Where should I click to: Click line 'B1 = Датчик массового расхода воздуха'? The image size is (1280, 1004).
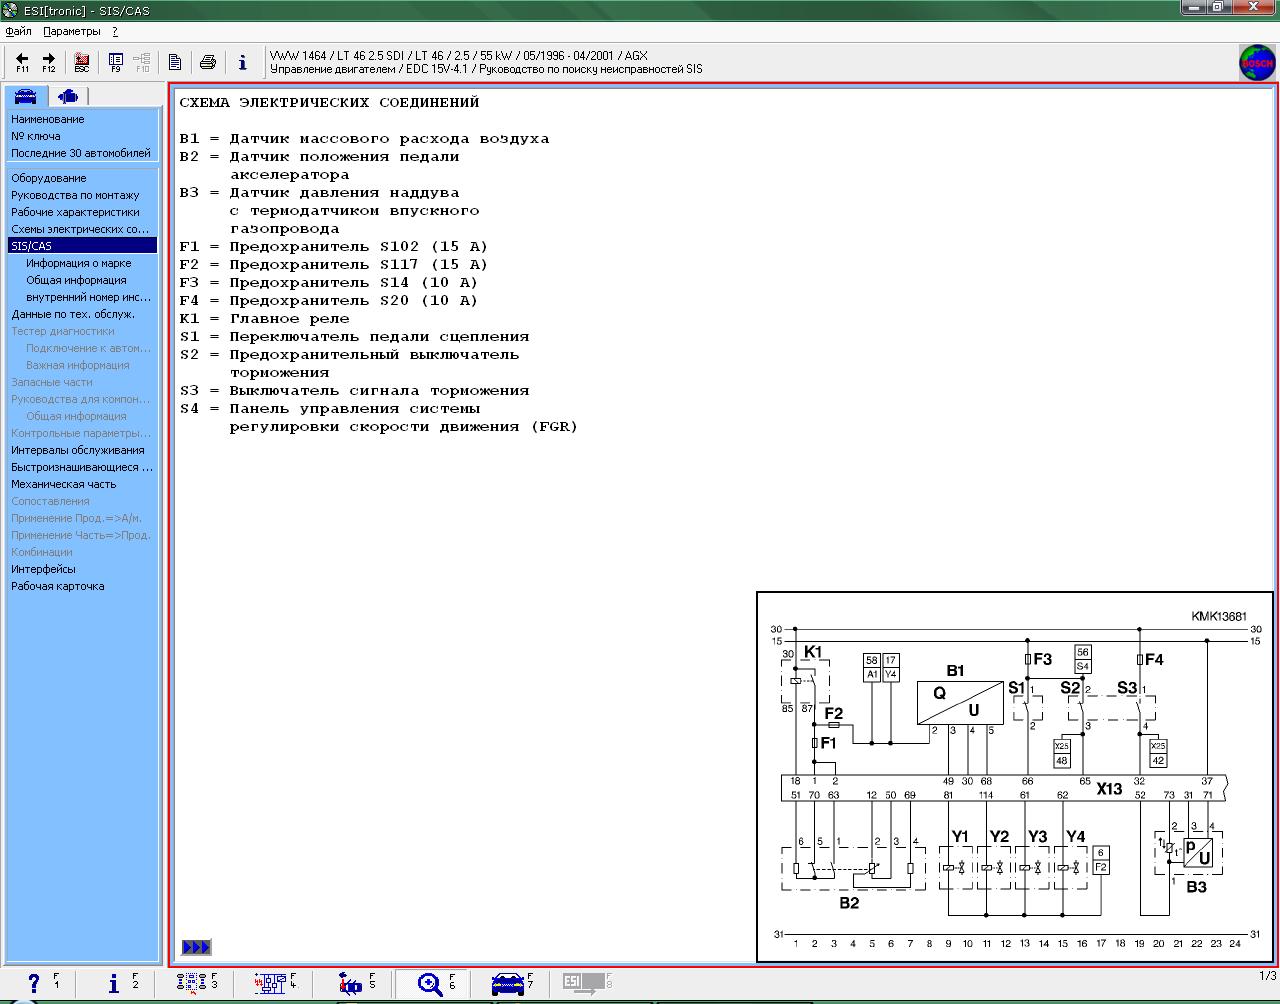click(x=364, y=139)
